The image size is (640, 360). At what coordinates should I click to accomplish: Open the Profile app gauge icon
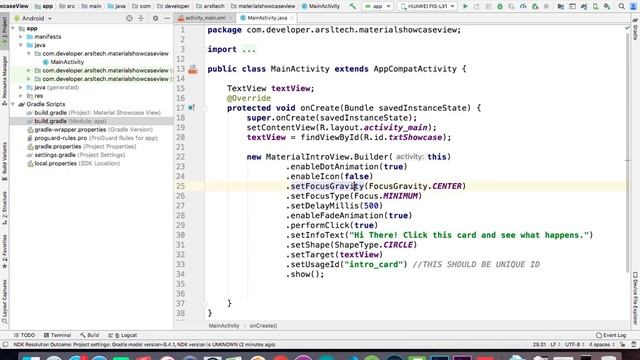pyautogui.click(x=523, y=6)
